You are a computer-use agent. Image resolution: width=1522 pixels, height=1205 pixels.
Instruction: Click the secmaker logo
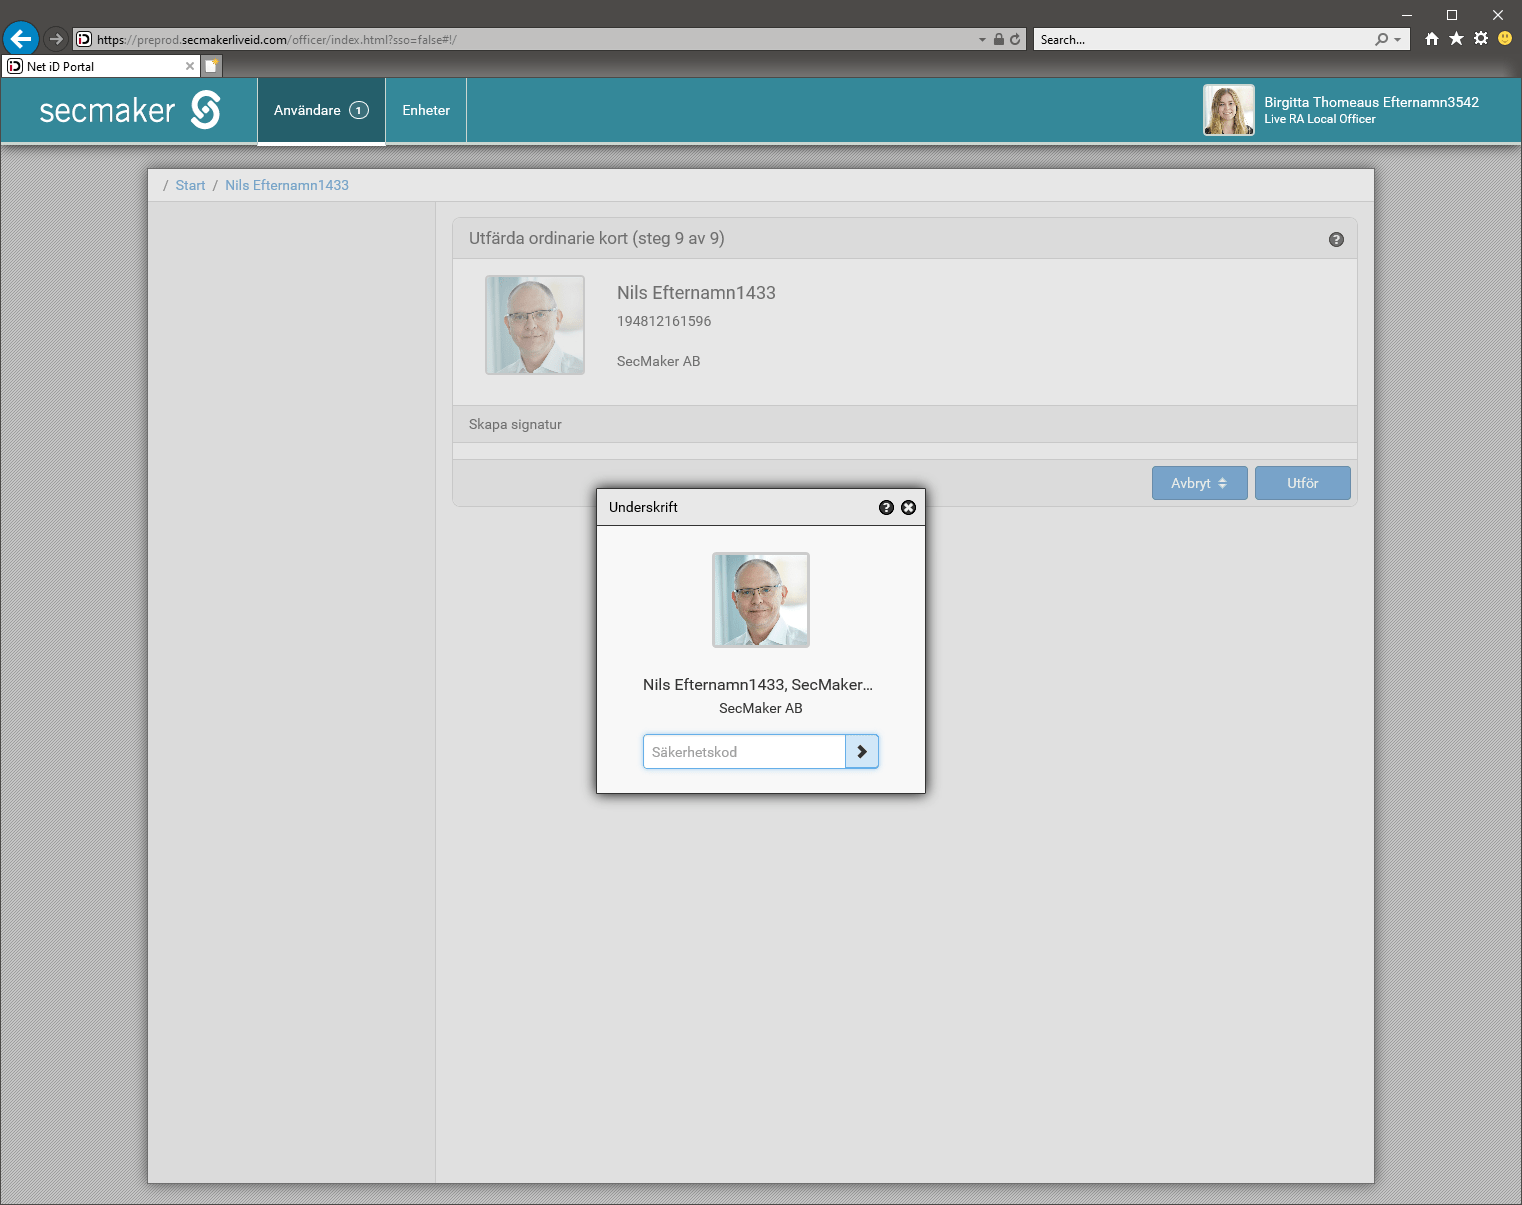click(x=130, y=110)
